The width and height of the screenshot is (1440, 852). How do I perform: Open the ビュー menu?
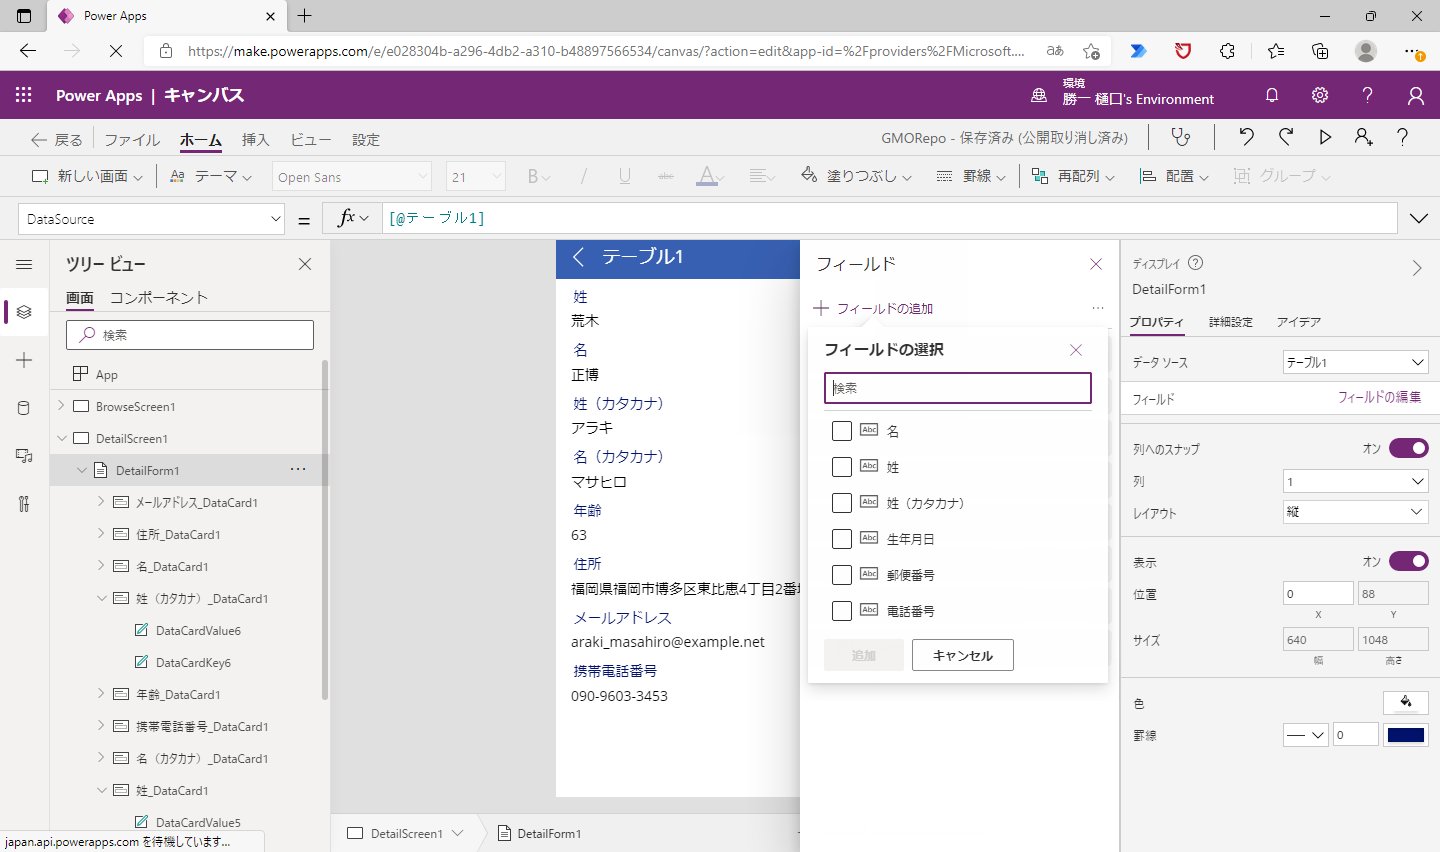click(310, 140)
